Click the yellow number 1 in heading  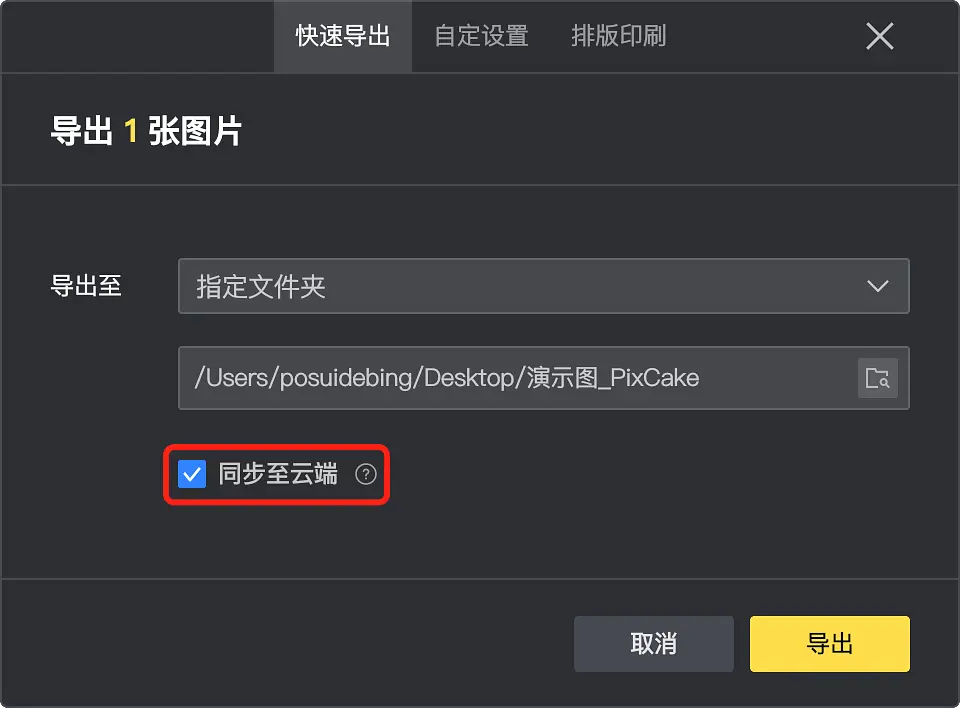[x=130, y=131]
